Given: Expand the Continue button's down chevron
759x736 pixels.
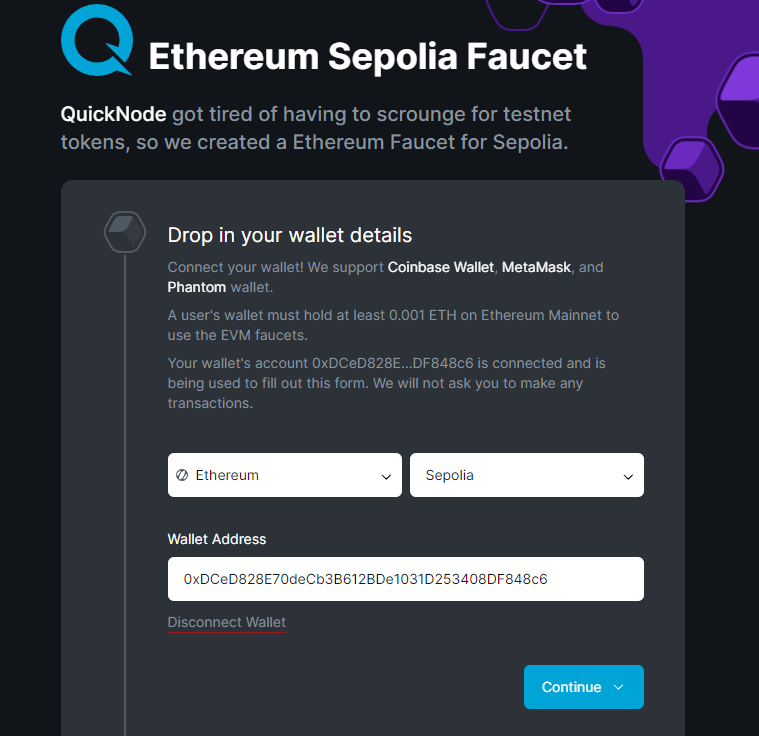Looking at the screenshot, I should [618, 687].
